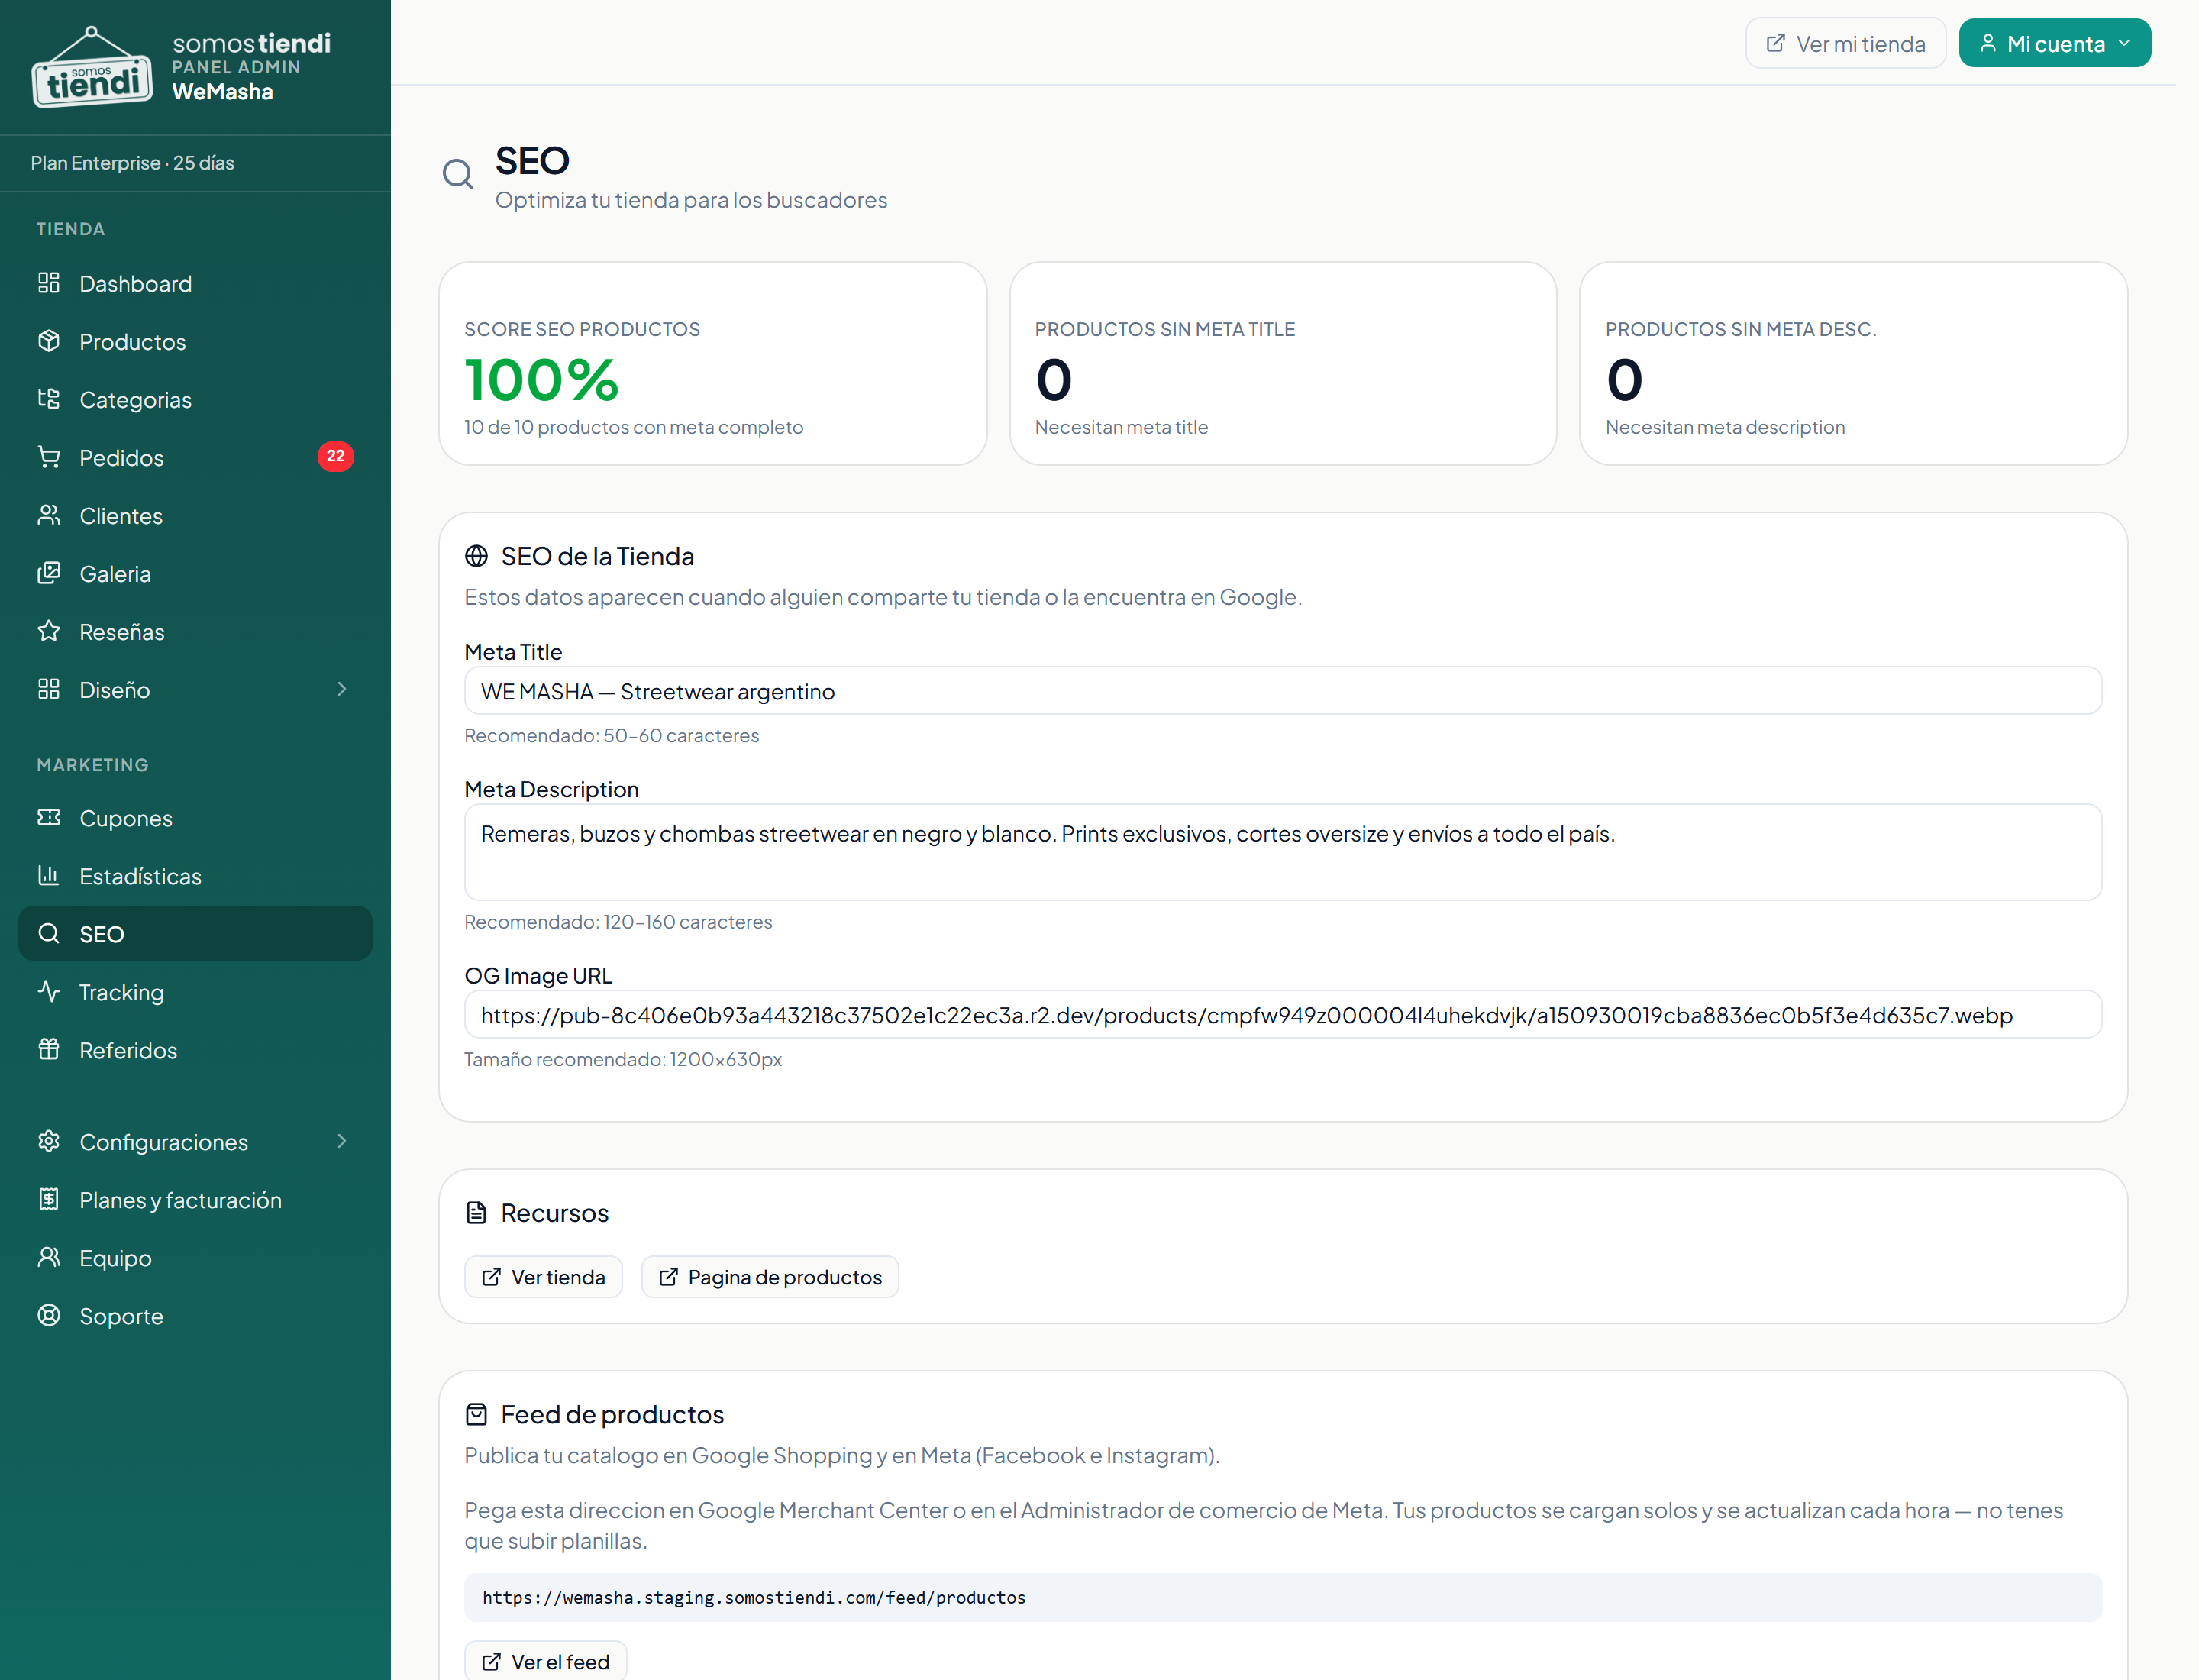
Task: Click the Estadísticas chart icon
Action: (49, 875)
